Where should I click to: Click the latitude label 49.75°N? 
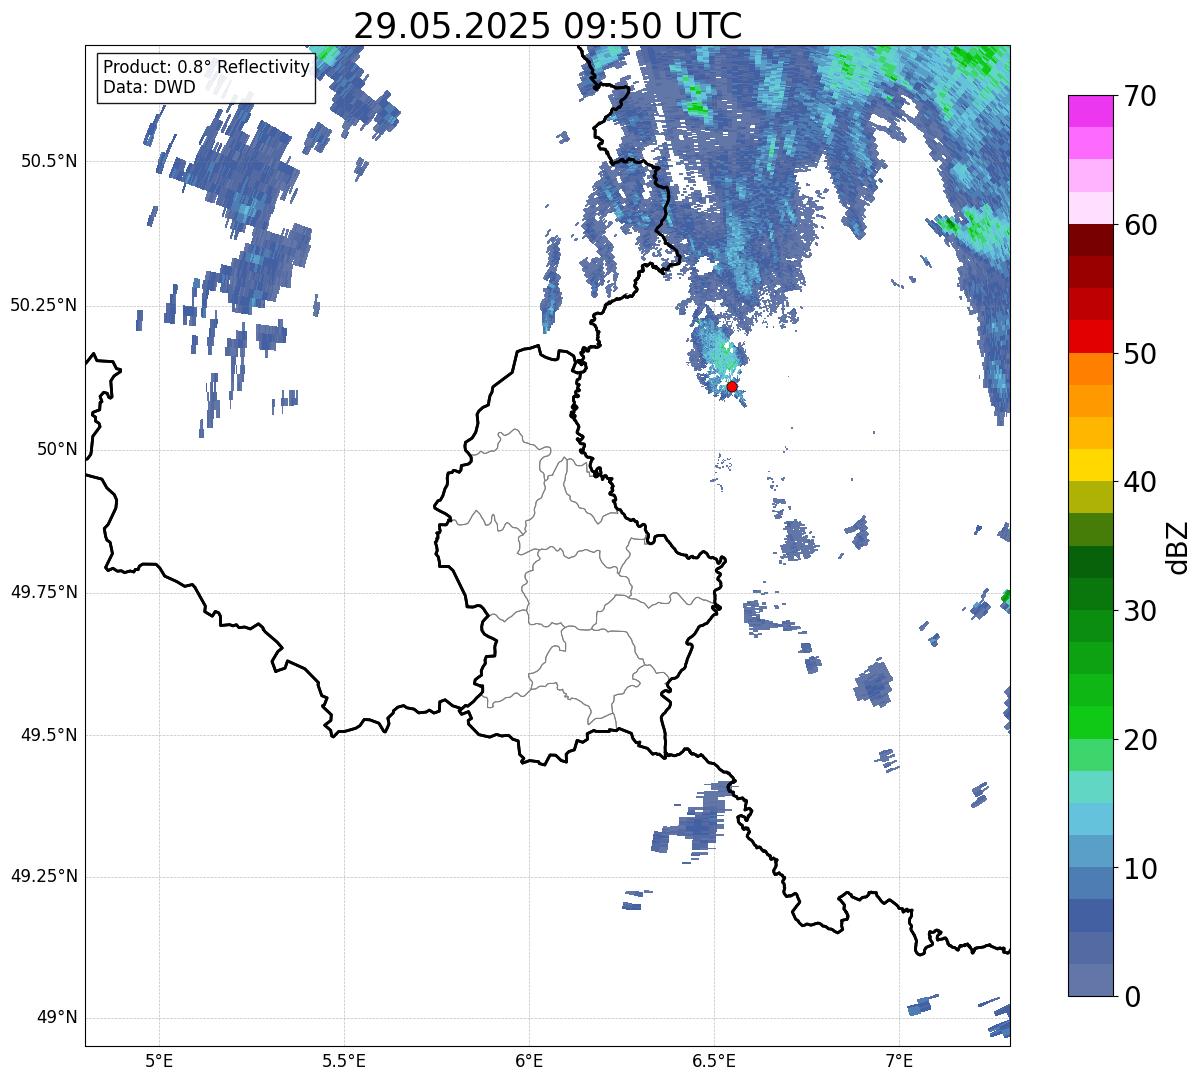click(x=44, y=592)
